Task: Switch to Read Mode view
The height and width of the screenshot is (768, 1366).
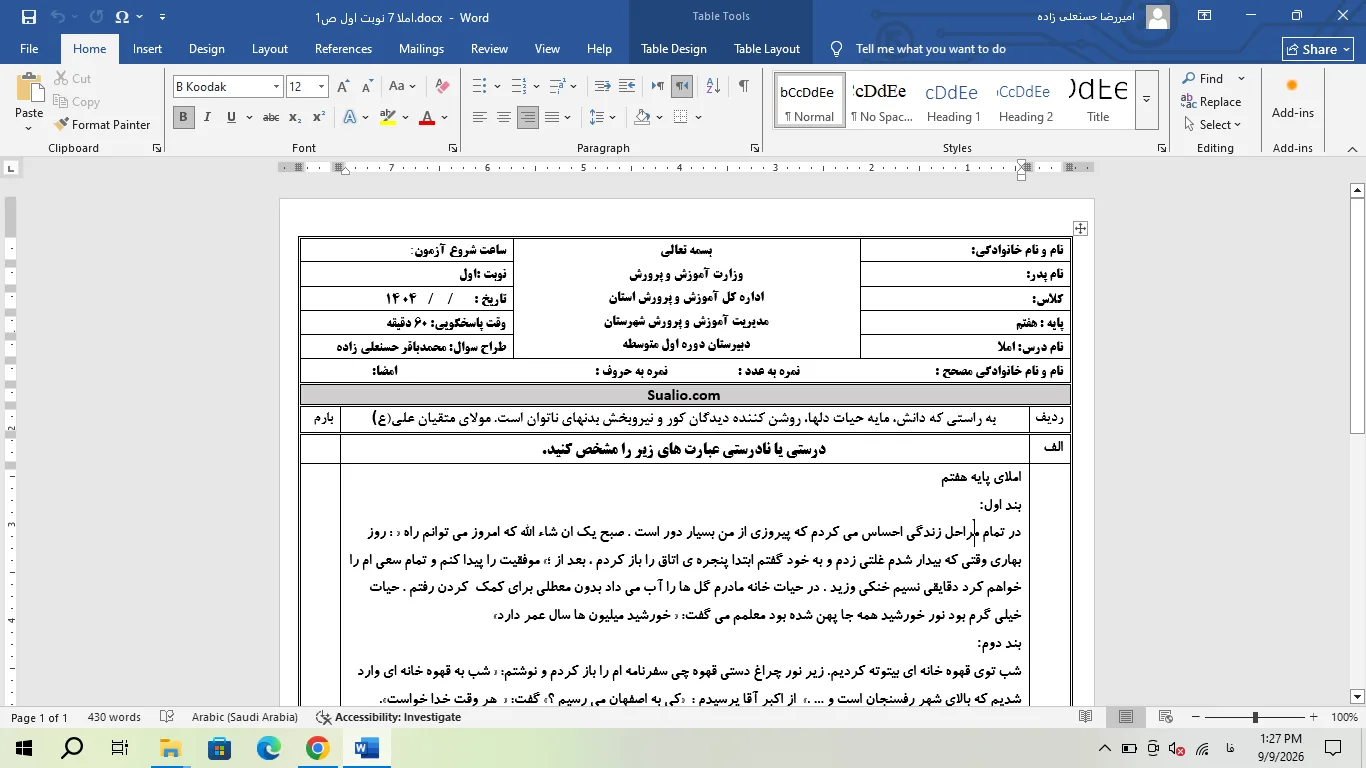Action: point(1086,717)
